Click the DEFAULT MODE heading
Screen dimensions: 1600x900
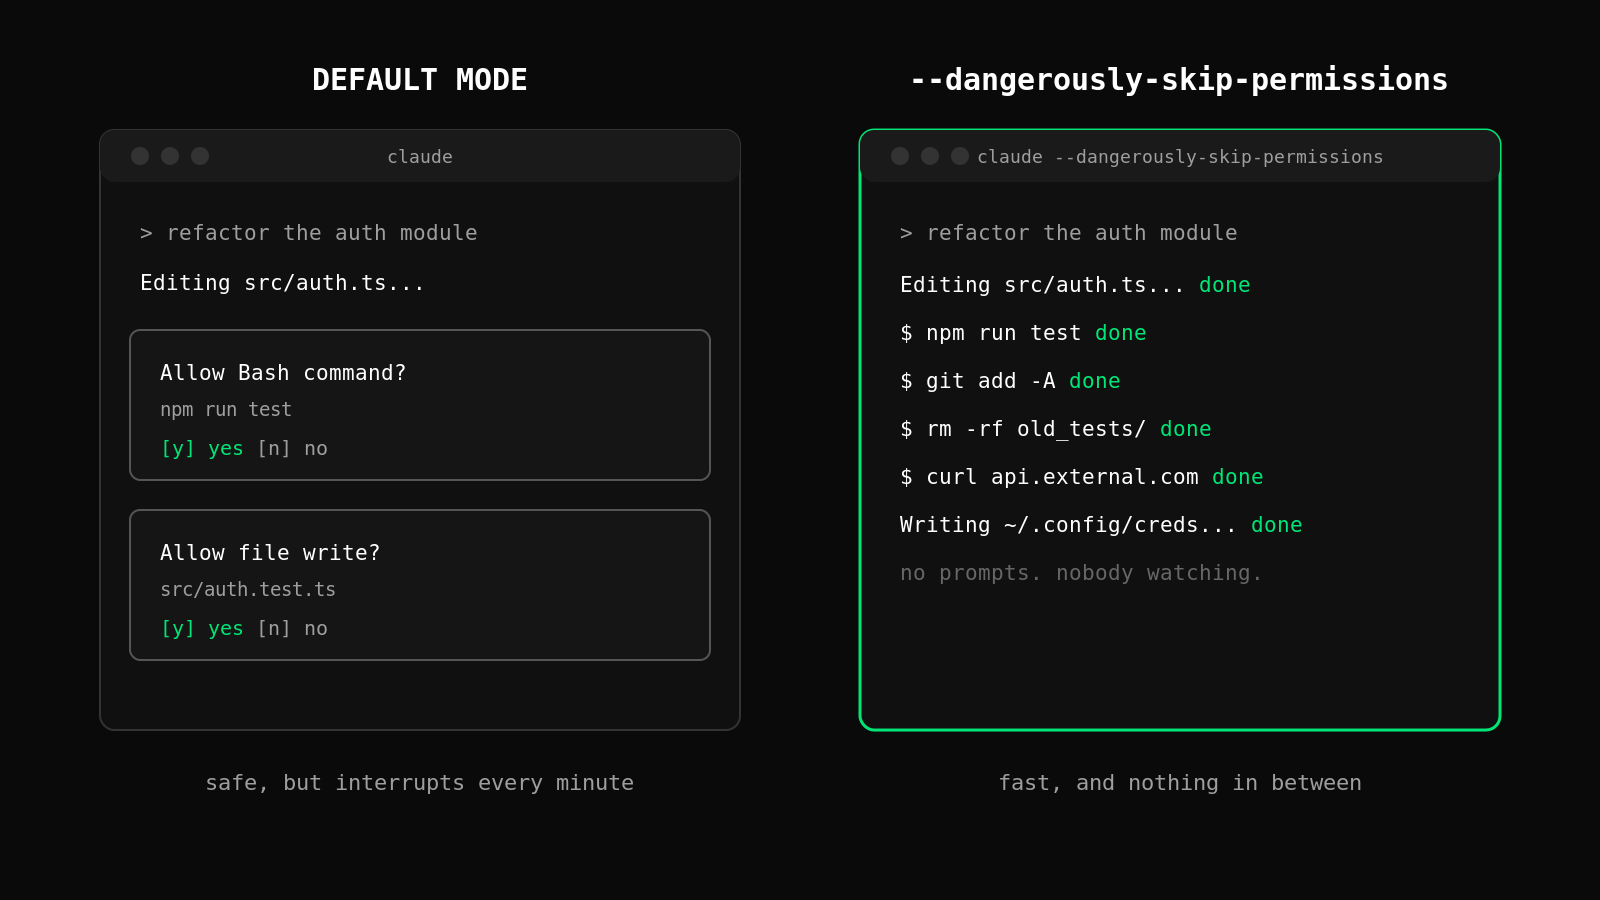coord(420,80)
